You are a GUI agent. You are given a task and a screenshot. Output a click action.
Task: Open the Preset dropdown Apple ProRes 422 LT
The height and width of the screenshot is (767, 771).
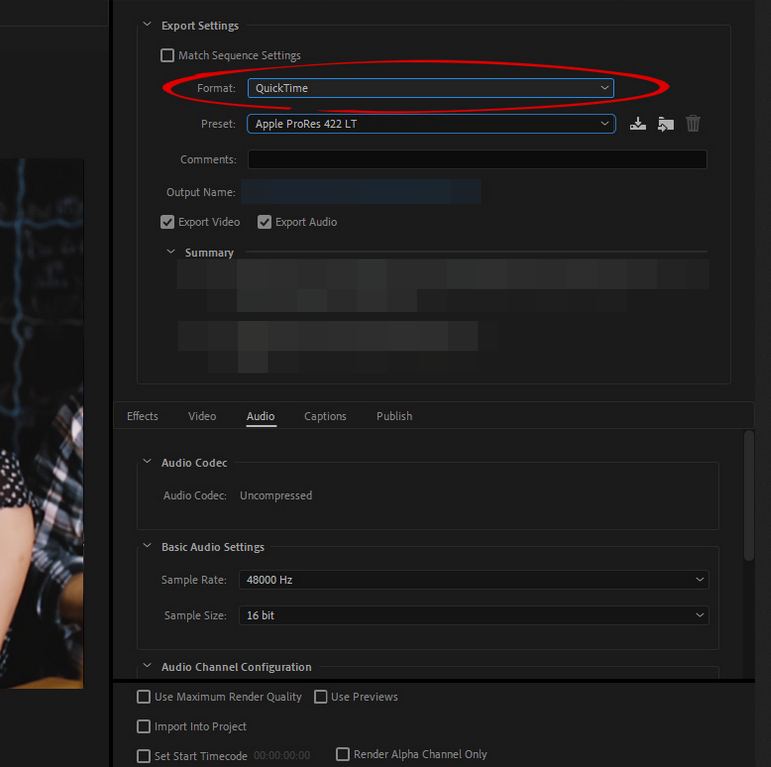pos(430,124)
